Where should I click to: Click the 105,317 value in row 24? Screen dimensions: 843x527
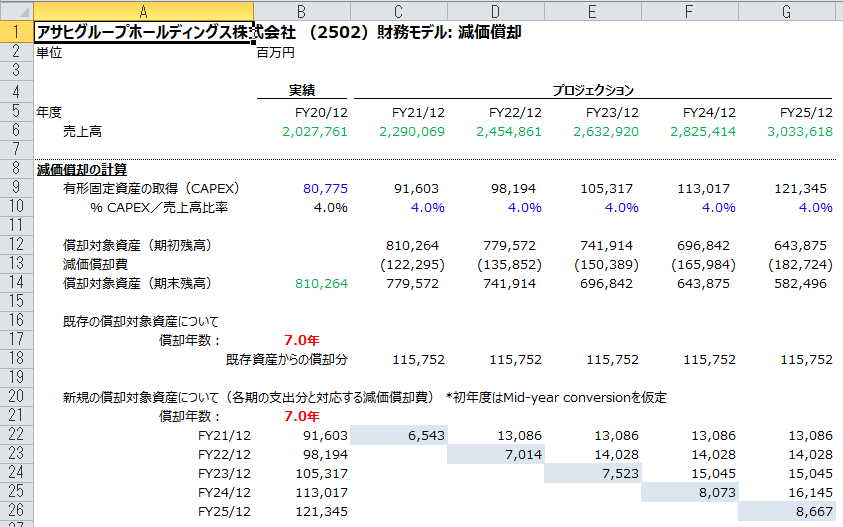click(322, 473)
